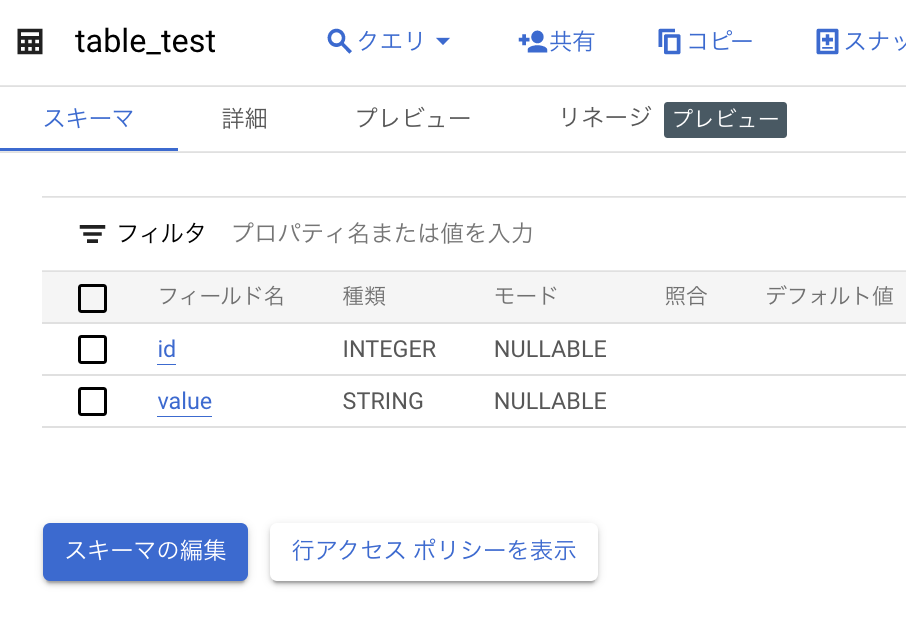The width and height of the screenshot is (906, 636).
Task: Click the スキーマの編集 button
Action: (x=145, y=552)
